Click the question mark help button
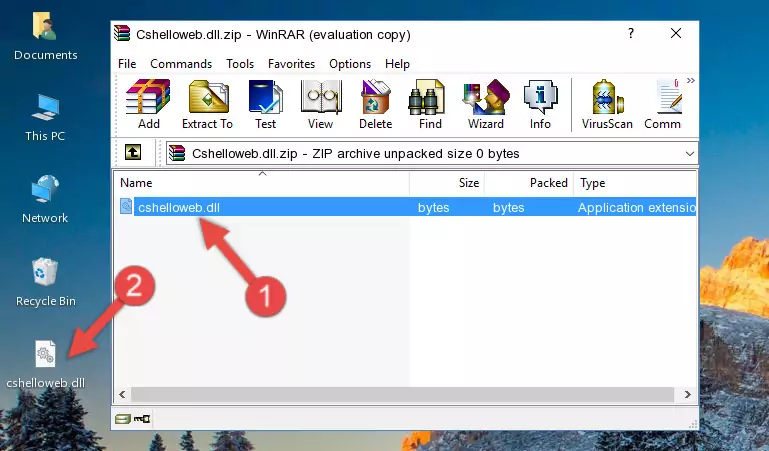Image resolution: width=769 pixels, height=451 pixels. coord(631,33)
